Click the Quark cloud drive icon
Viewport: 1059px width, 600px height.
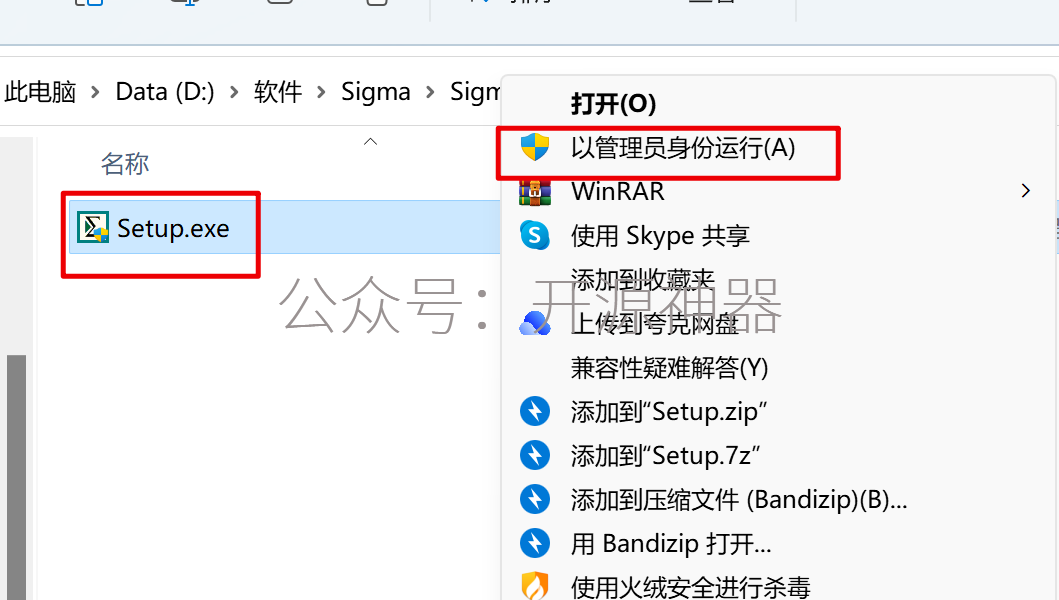point(535,324)
